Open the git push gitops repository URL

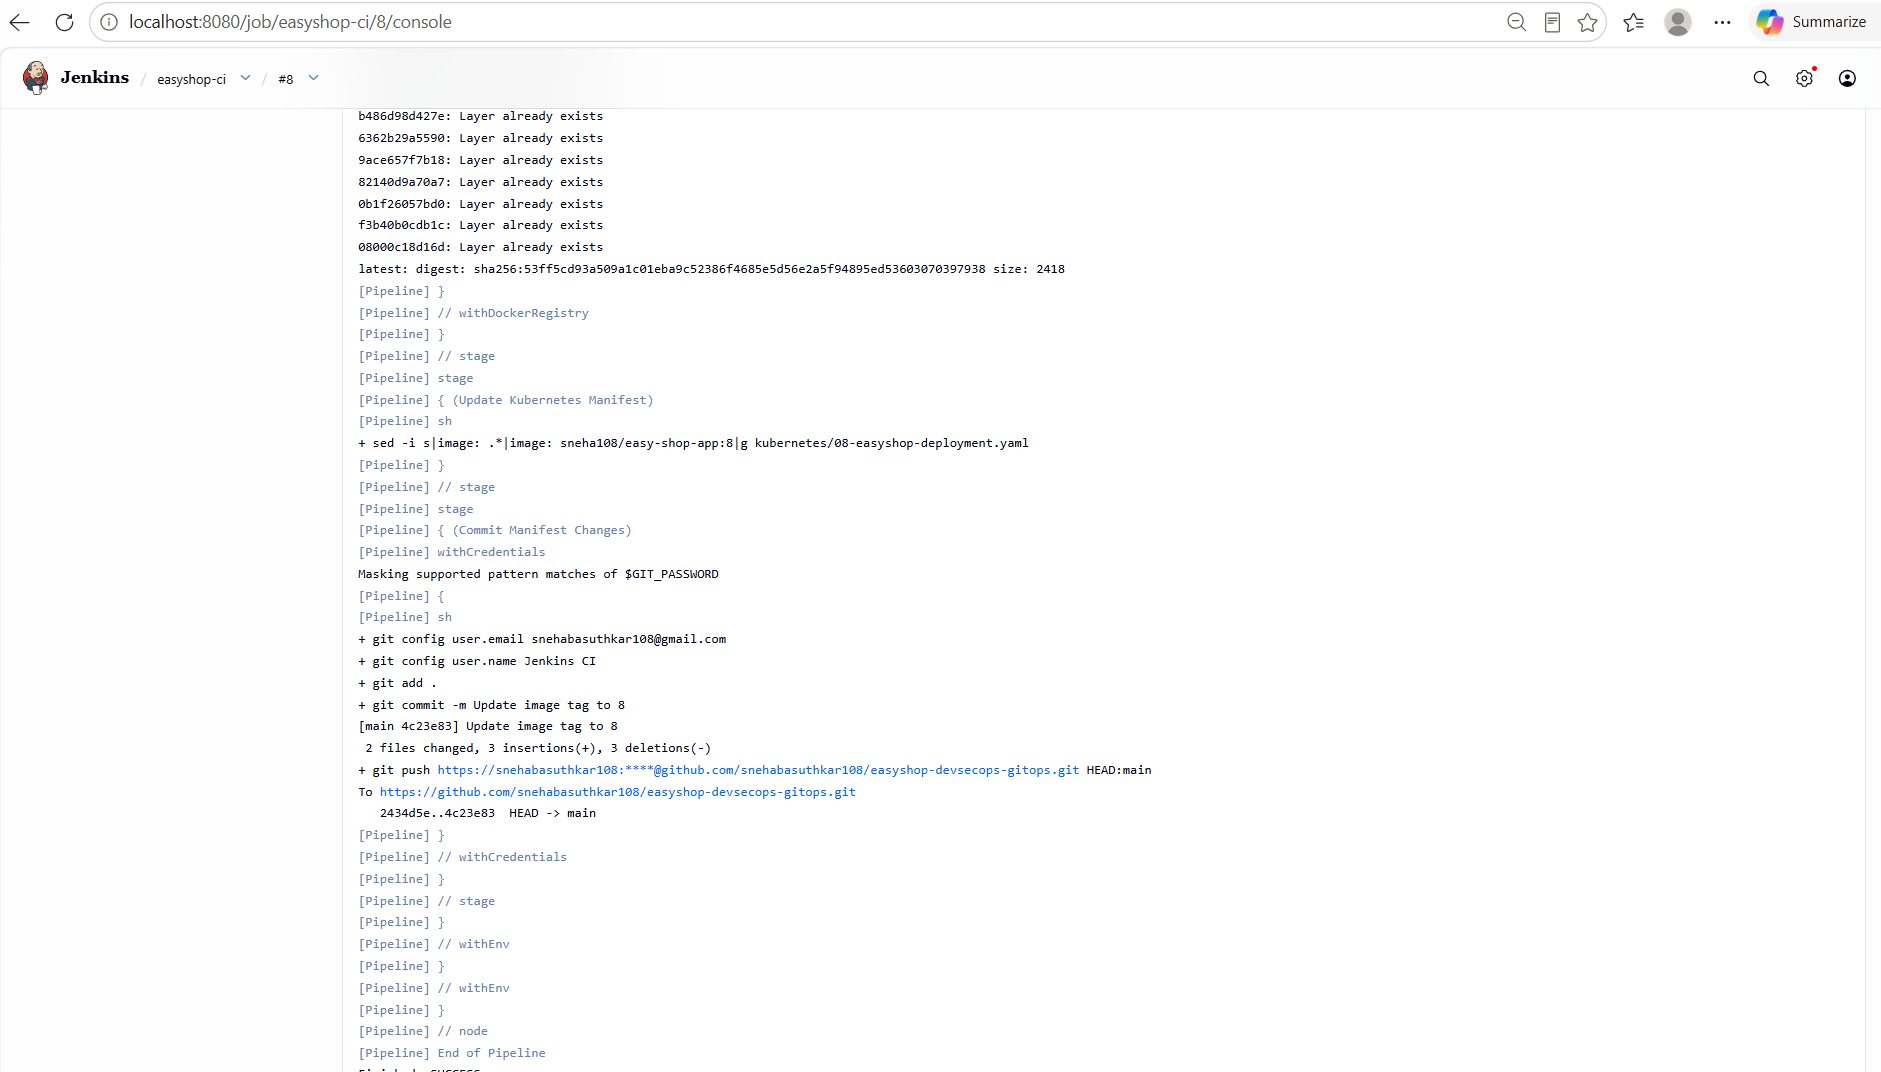coord(758,770)
